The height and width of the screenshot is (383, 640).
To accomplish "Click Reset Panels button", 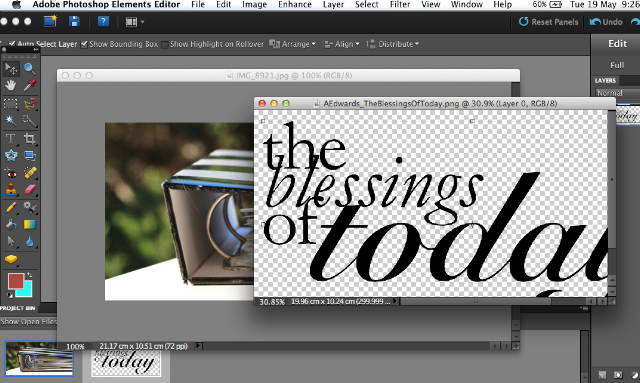I will [548, 22].
